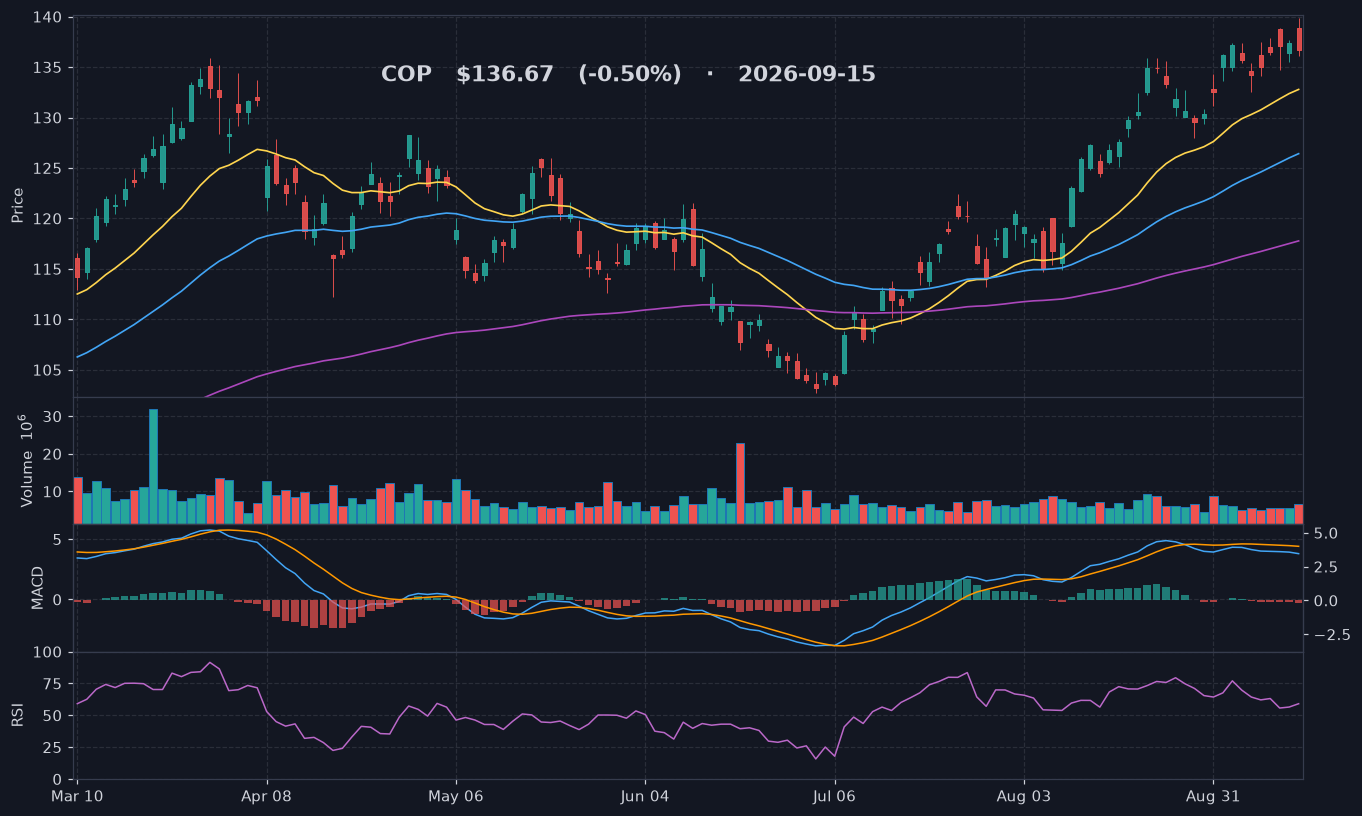The height and width of the screenshot is (816, 1362).
Task: Select the MACD axis label
Action: [38, 588]
